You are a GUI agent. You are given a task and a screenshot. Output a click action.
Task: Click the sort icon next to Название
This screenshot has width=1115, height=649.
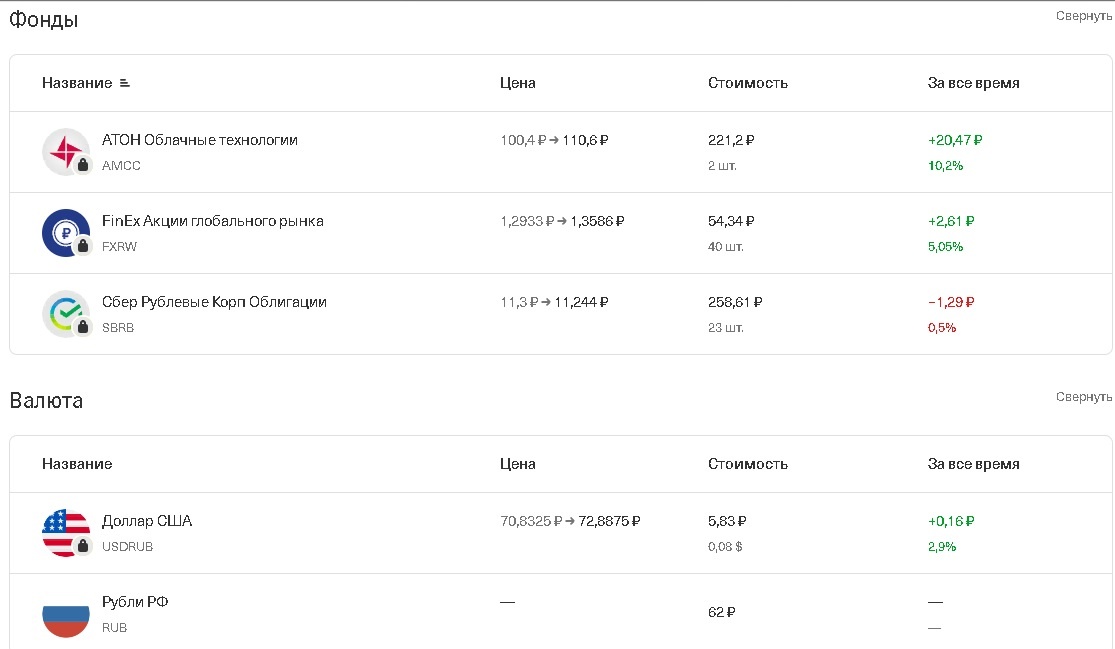pos(125,83)
